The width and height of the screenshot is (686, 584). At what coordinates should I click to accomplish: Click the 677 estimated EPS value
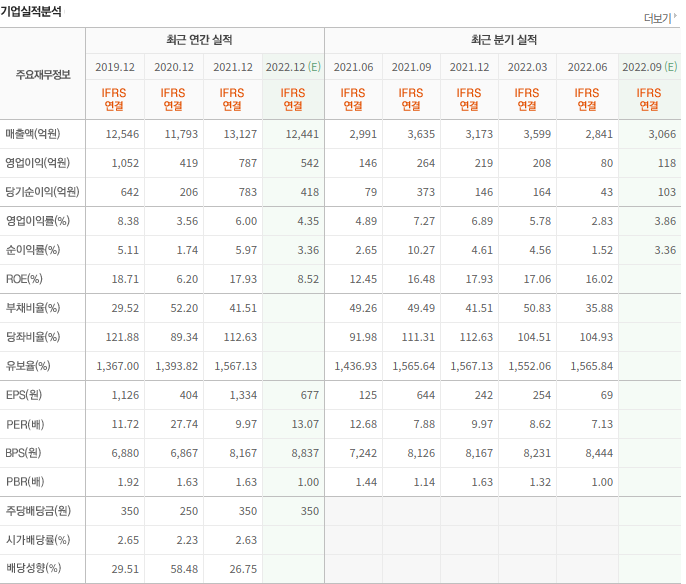tap(310, 395)
